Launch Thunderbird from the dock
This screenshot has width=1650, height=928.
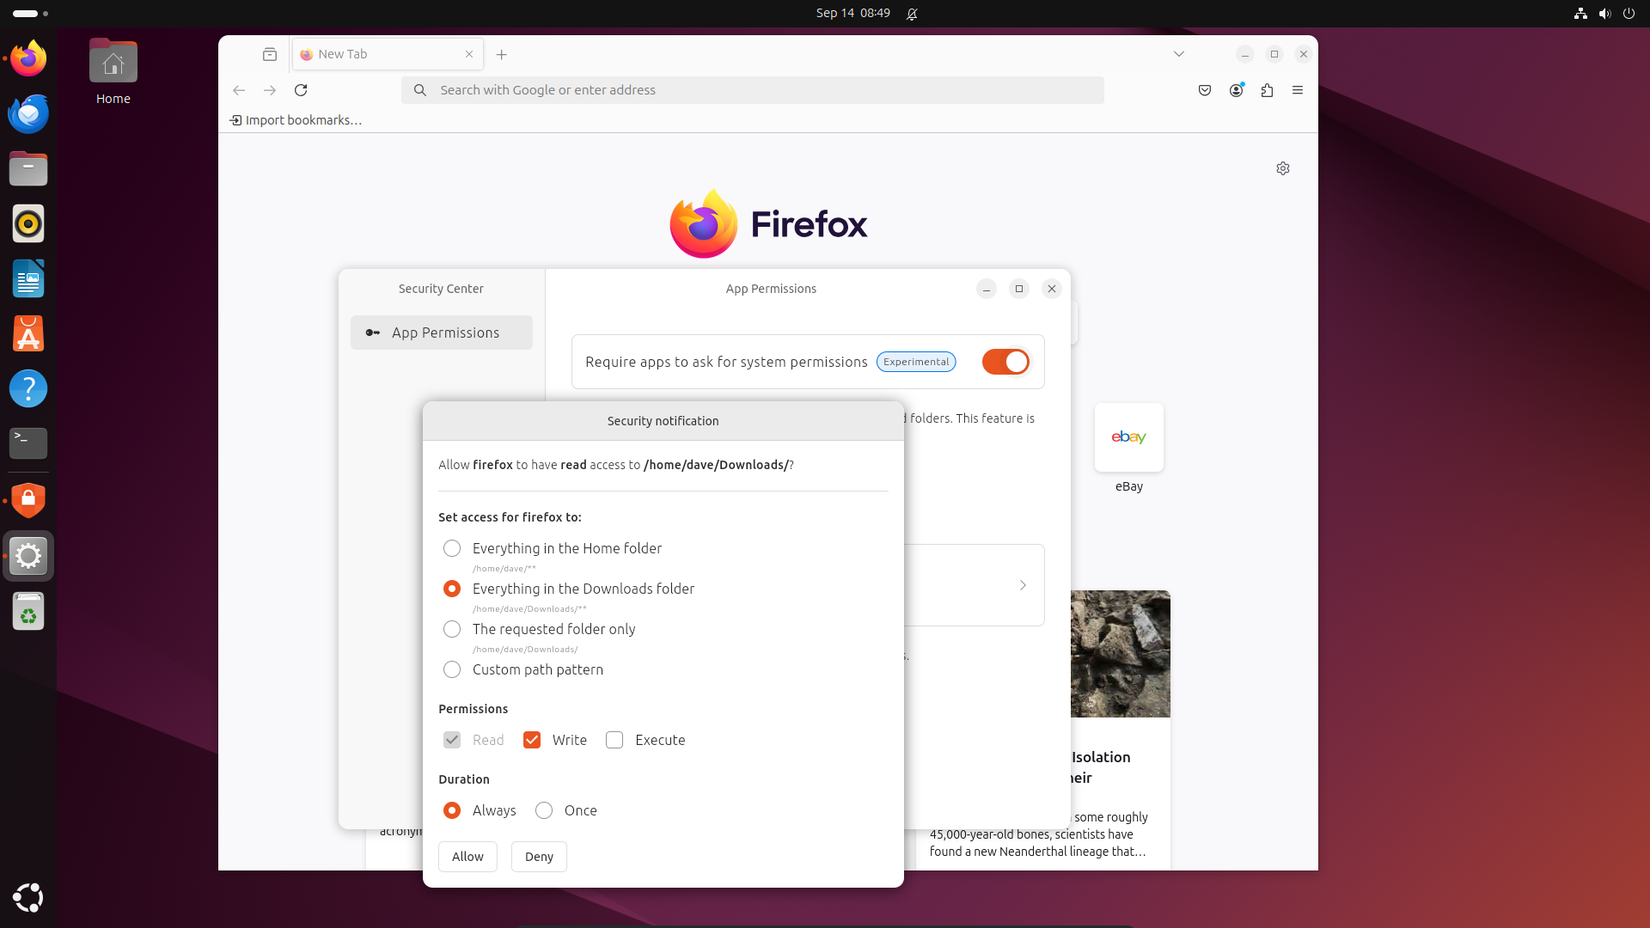(x=28, y=114)
